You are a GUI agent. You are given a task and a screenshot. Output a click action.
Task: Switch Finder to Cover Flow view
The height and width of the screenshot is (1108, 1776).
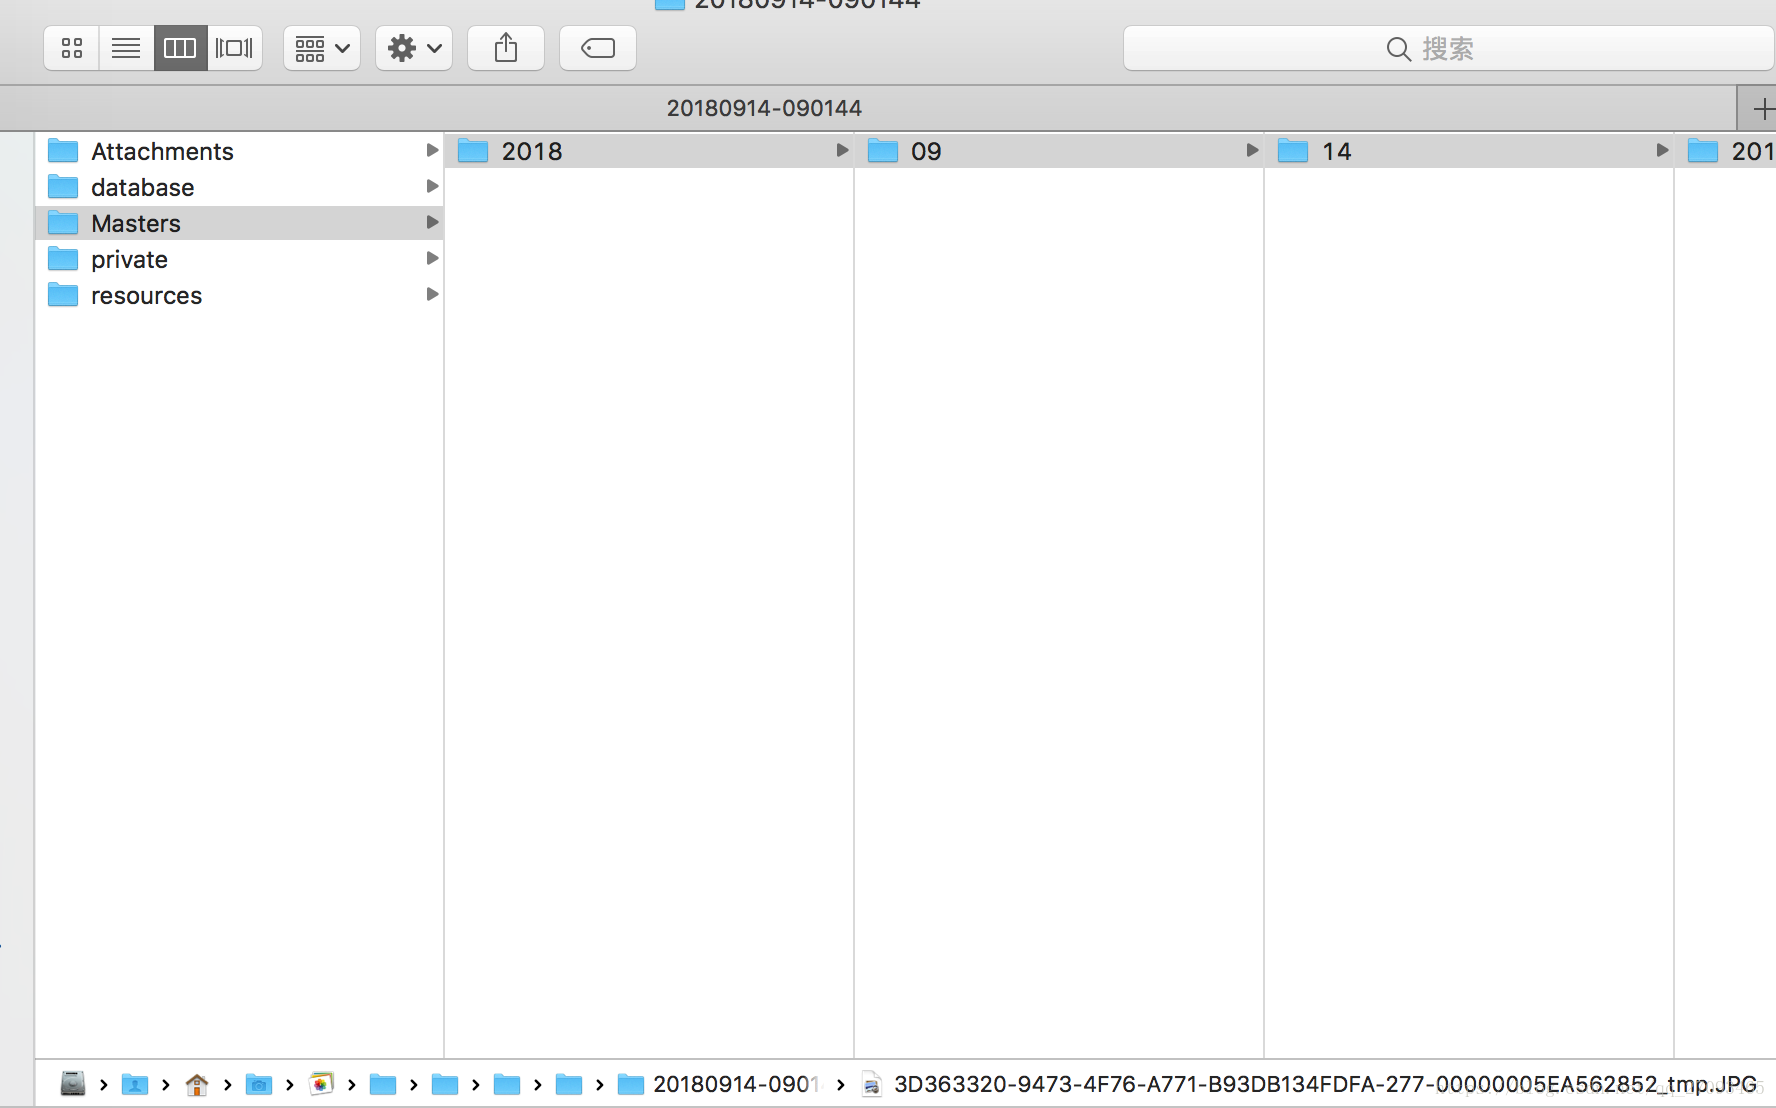click(x=235, y=48)
